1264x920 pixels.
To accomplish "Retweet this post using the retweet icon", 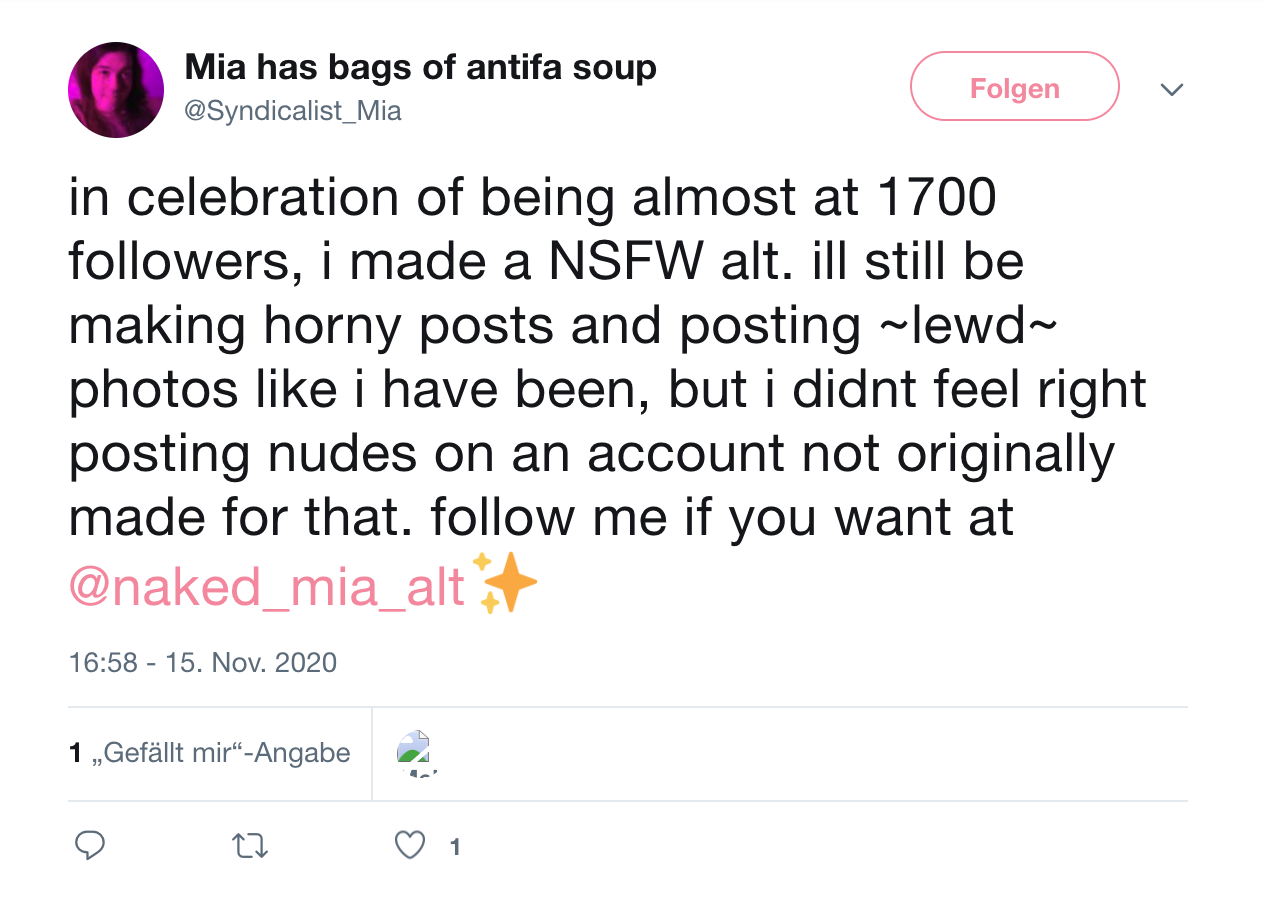I will pyautogui.click(x=250, y=846).
